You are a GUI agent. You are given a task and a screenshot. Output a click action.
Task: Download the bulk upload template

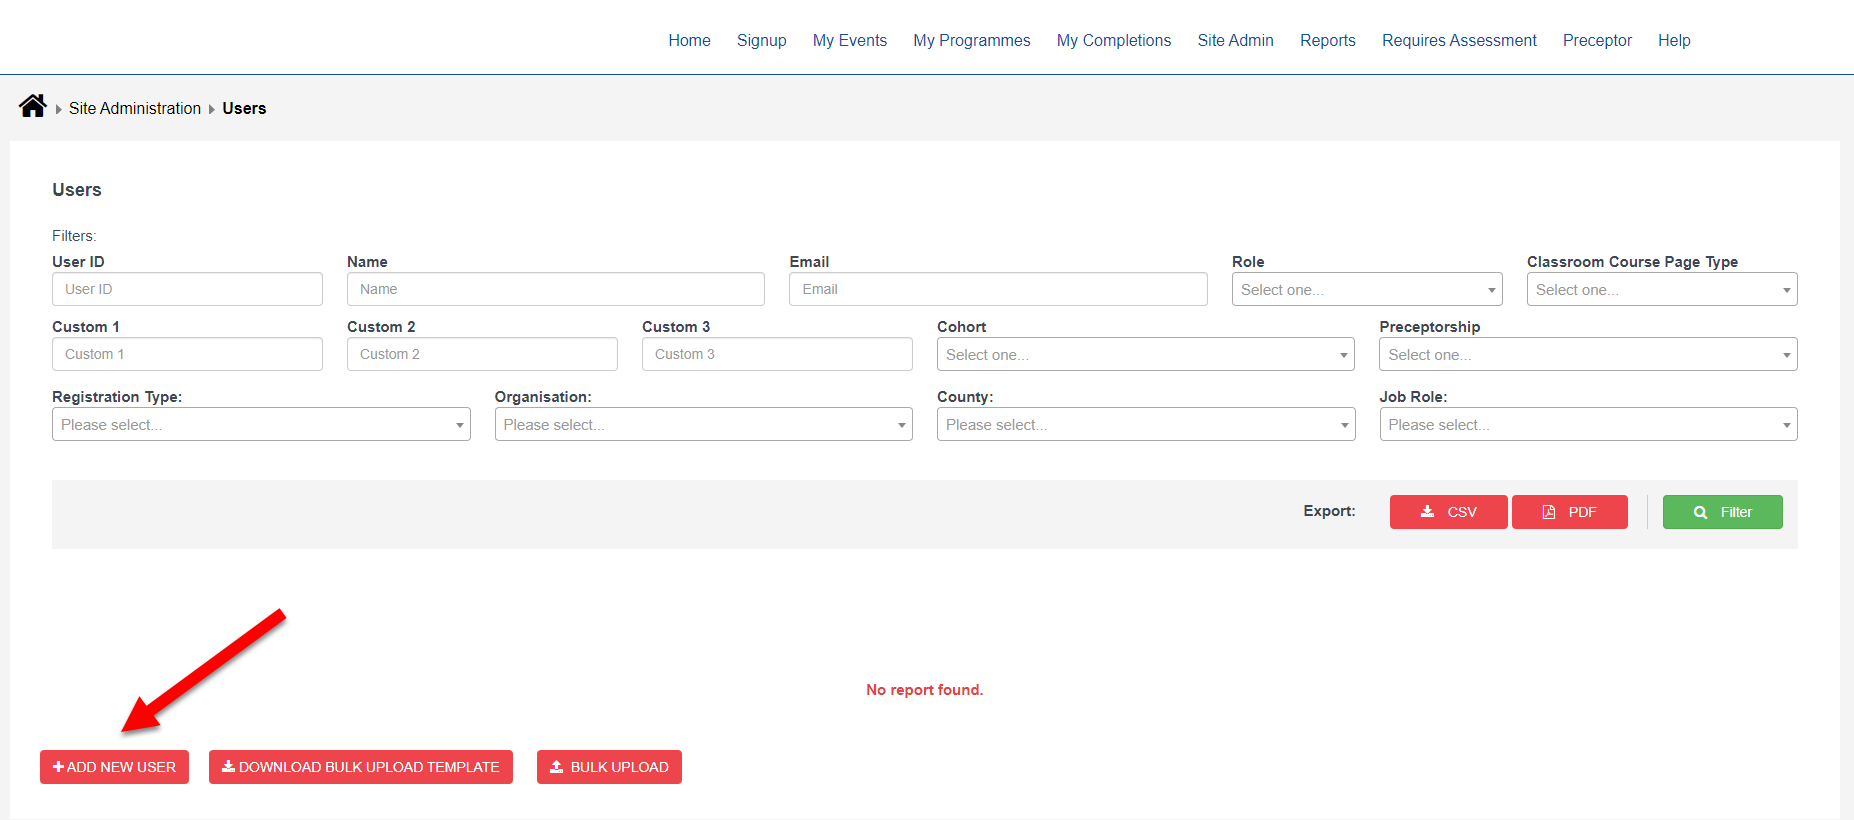coord(360,767)
